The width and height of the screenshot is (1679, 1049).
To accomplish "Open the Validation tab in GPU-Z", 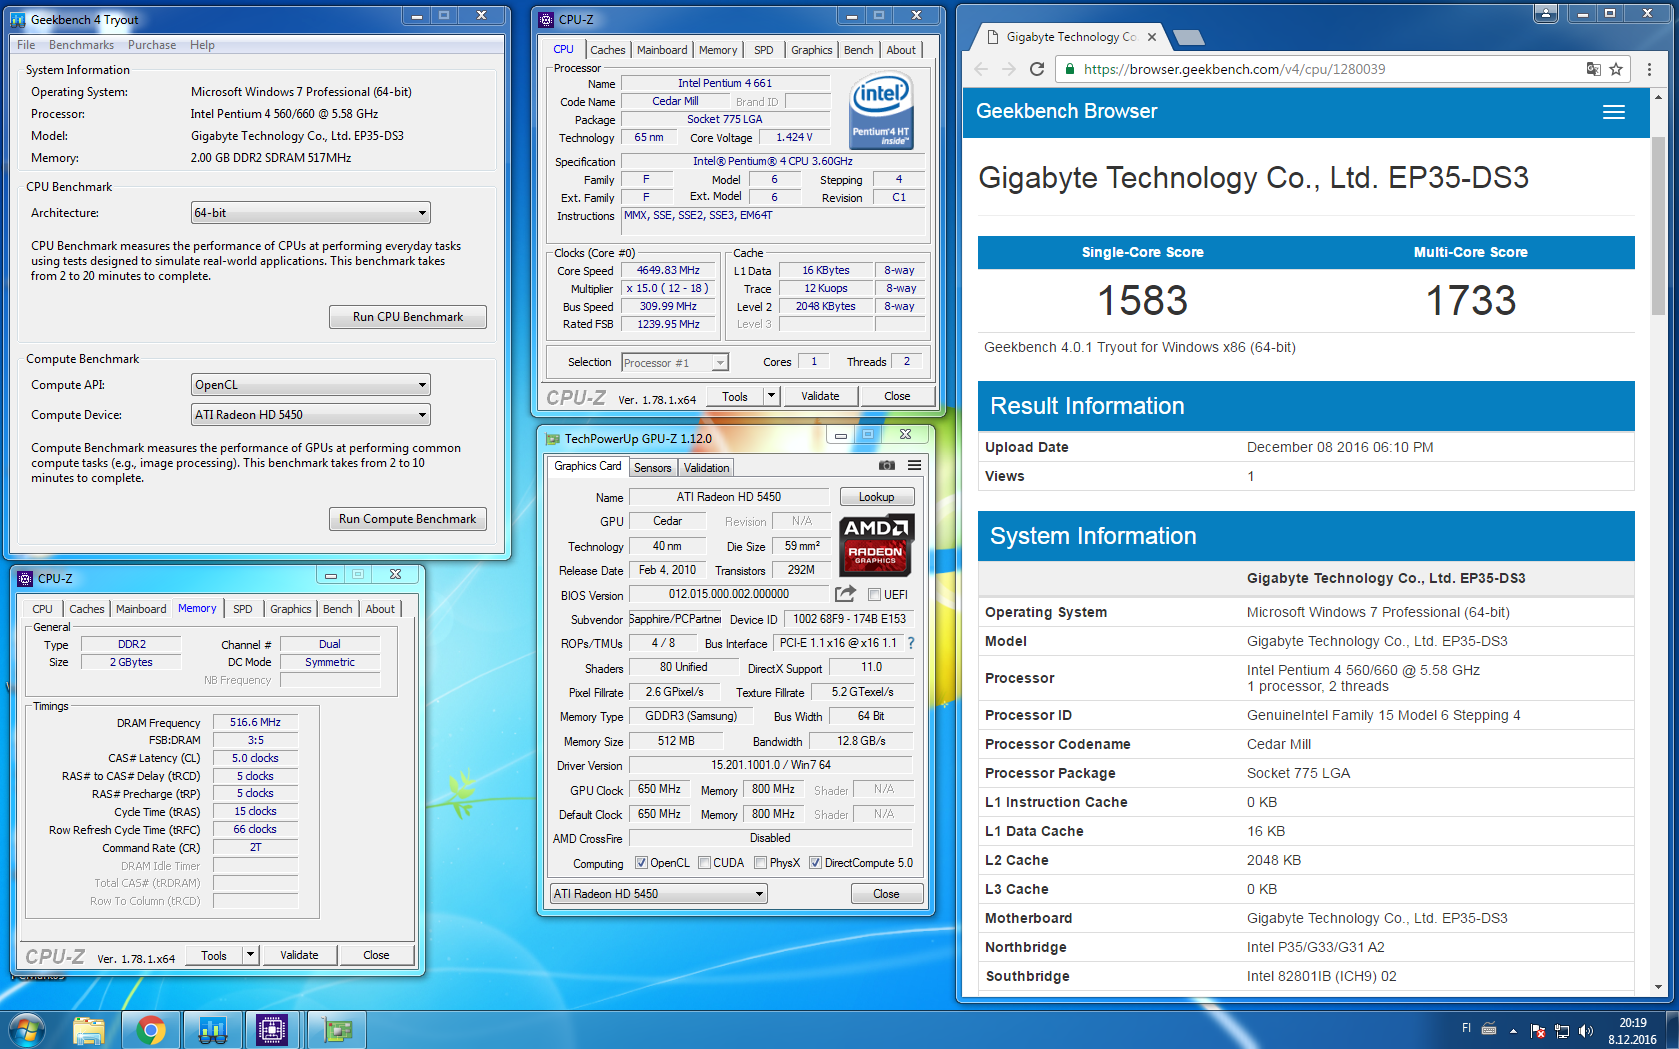I will click(x=707, y=468).
